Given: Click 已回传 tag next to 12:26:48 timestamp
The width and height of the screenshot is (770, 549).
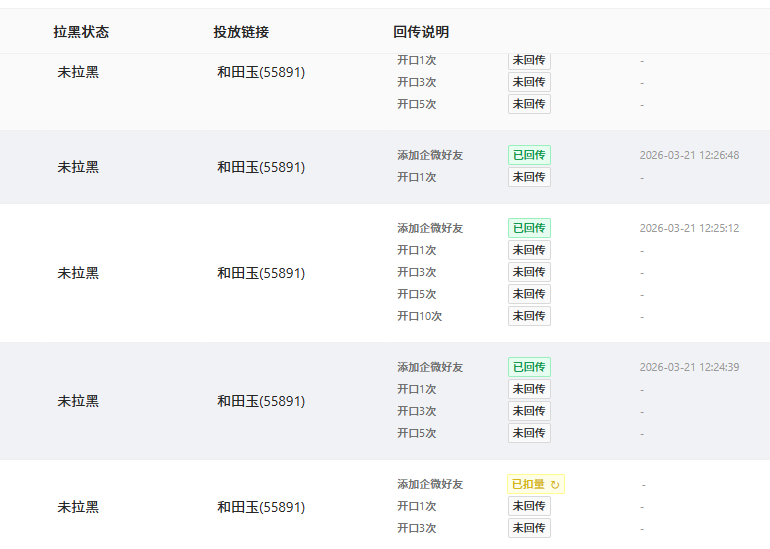Looking at the screenshot, I should coord(529,155).
